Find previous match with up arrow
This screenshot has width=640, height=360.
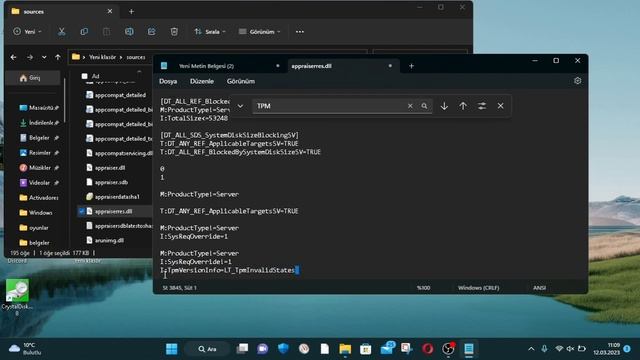(463, 106)
